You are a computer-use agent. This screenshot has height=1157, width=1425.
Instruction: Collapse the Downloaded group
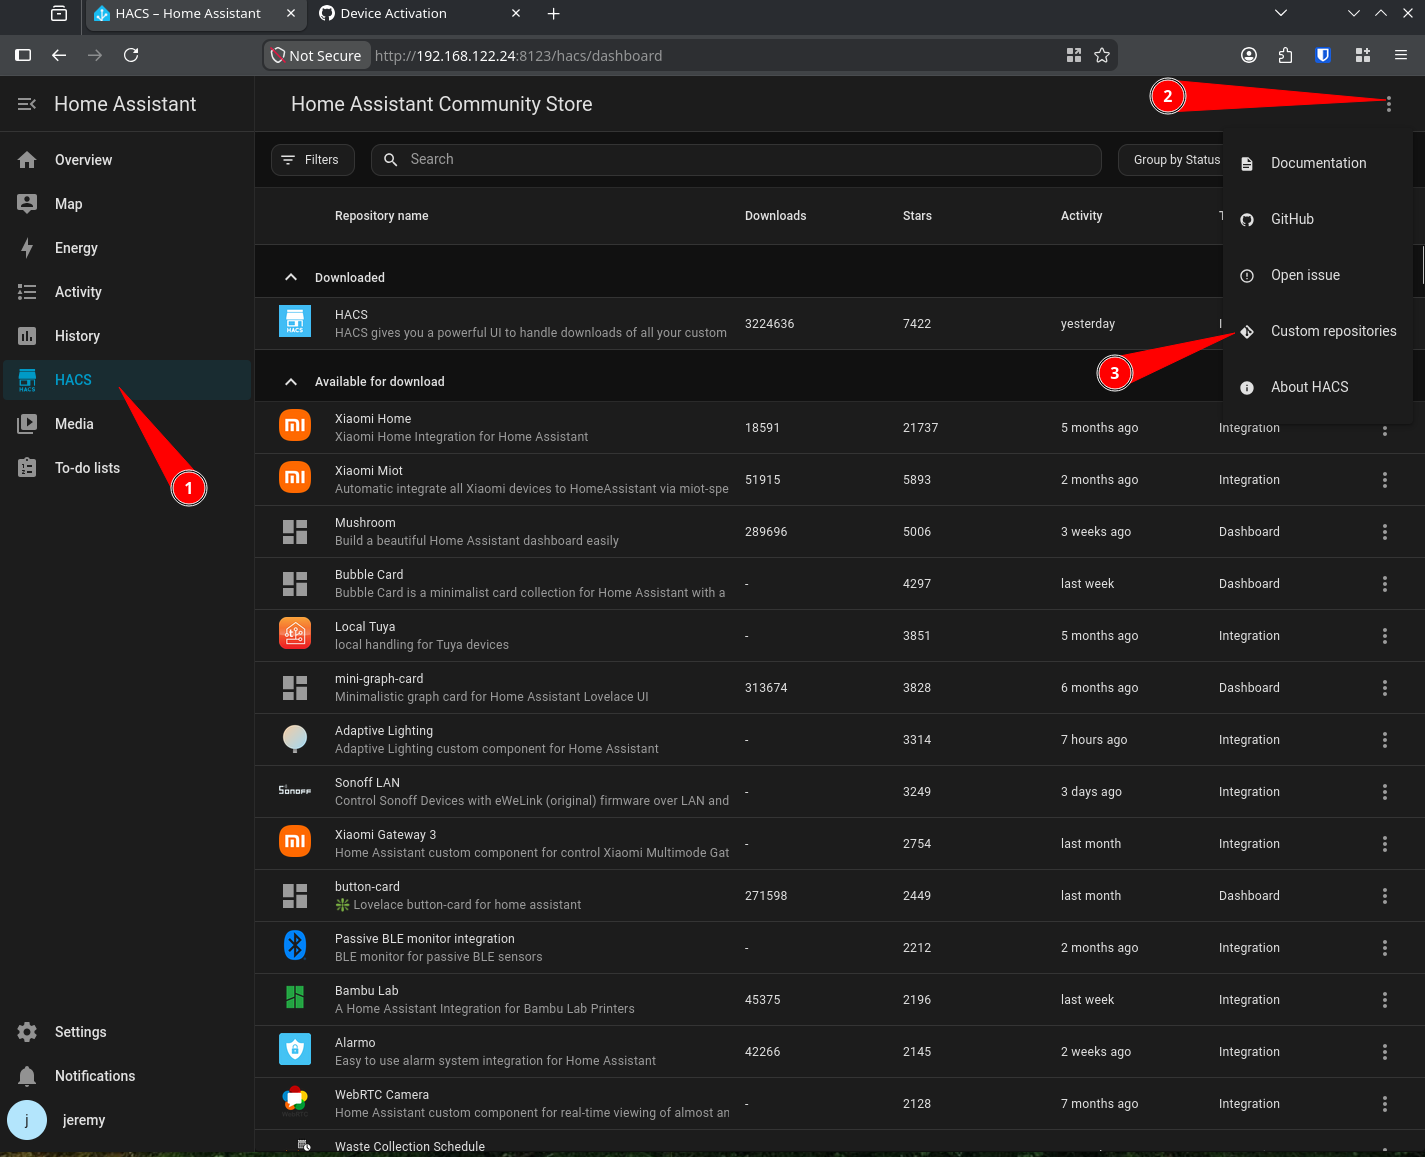(x=291, y=277)
